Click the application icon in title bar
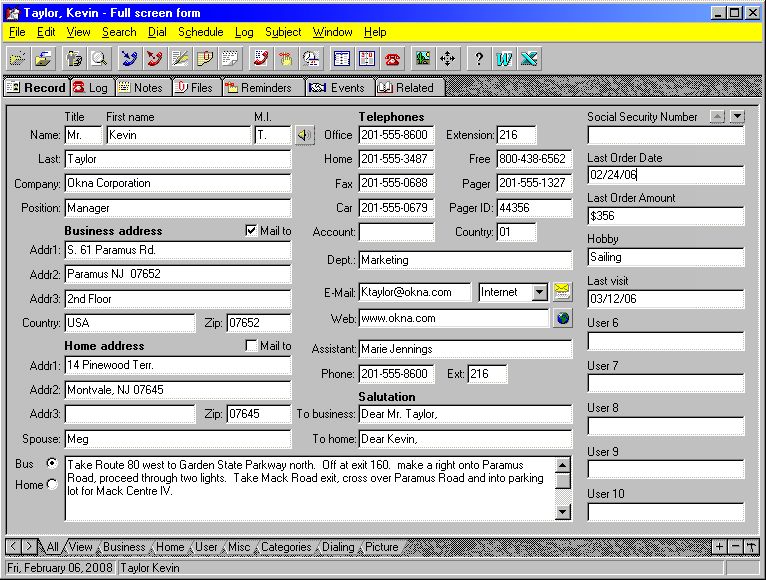This screenshot has width=766, height=580. (x=12, y=13)
